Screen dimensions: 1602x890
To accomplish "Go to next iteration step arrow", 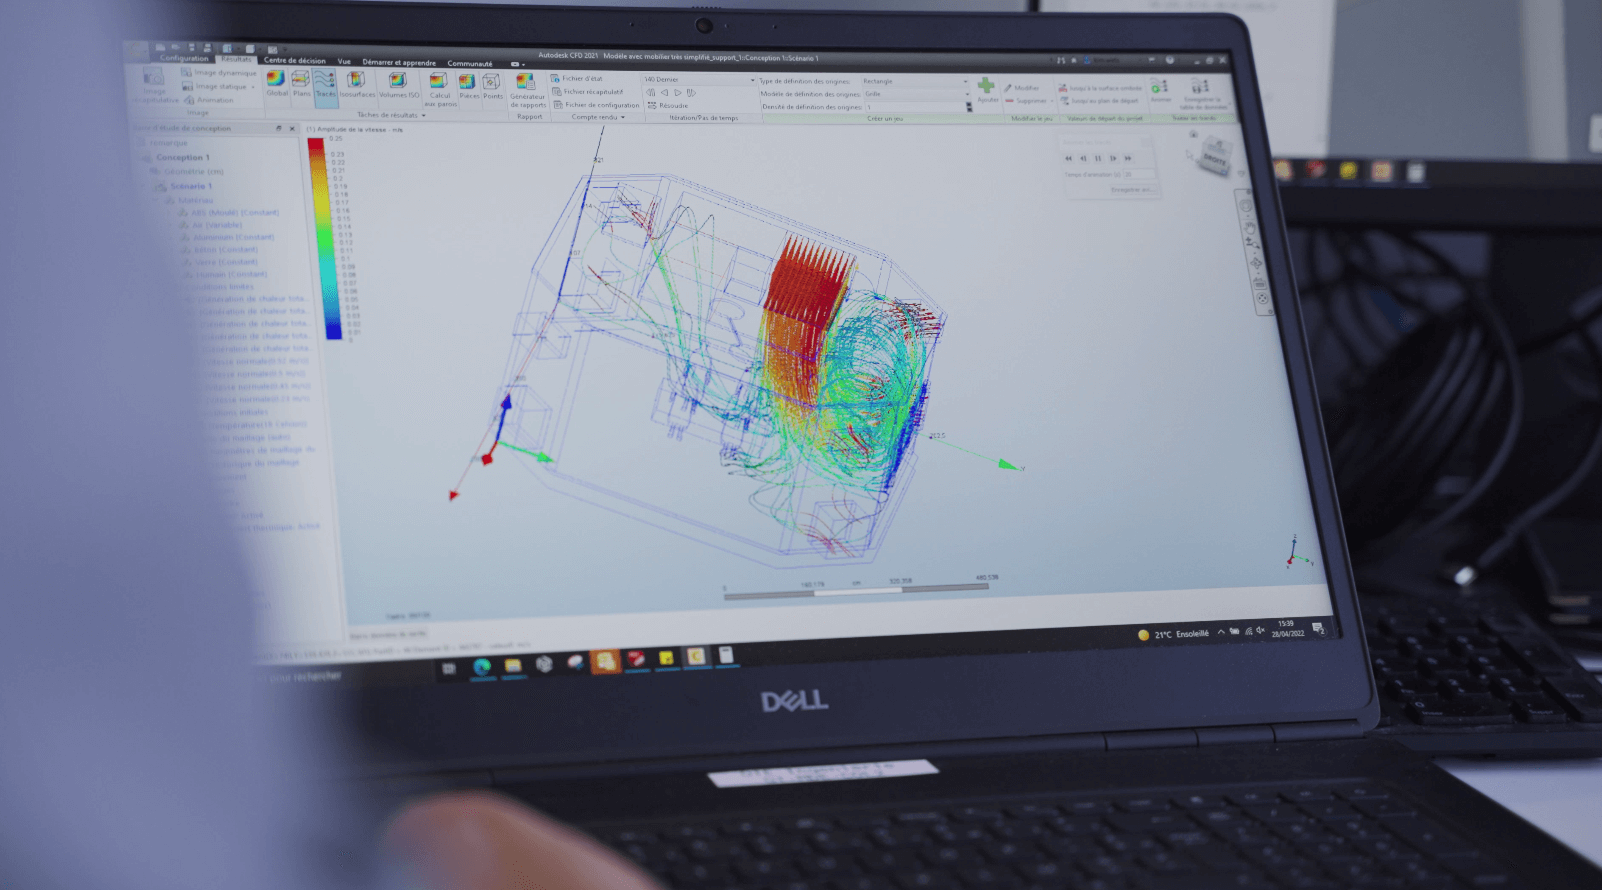I will point(678,92).
